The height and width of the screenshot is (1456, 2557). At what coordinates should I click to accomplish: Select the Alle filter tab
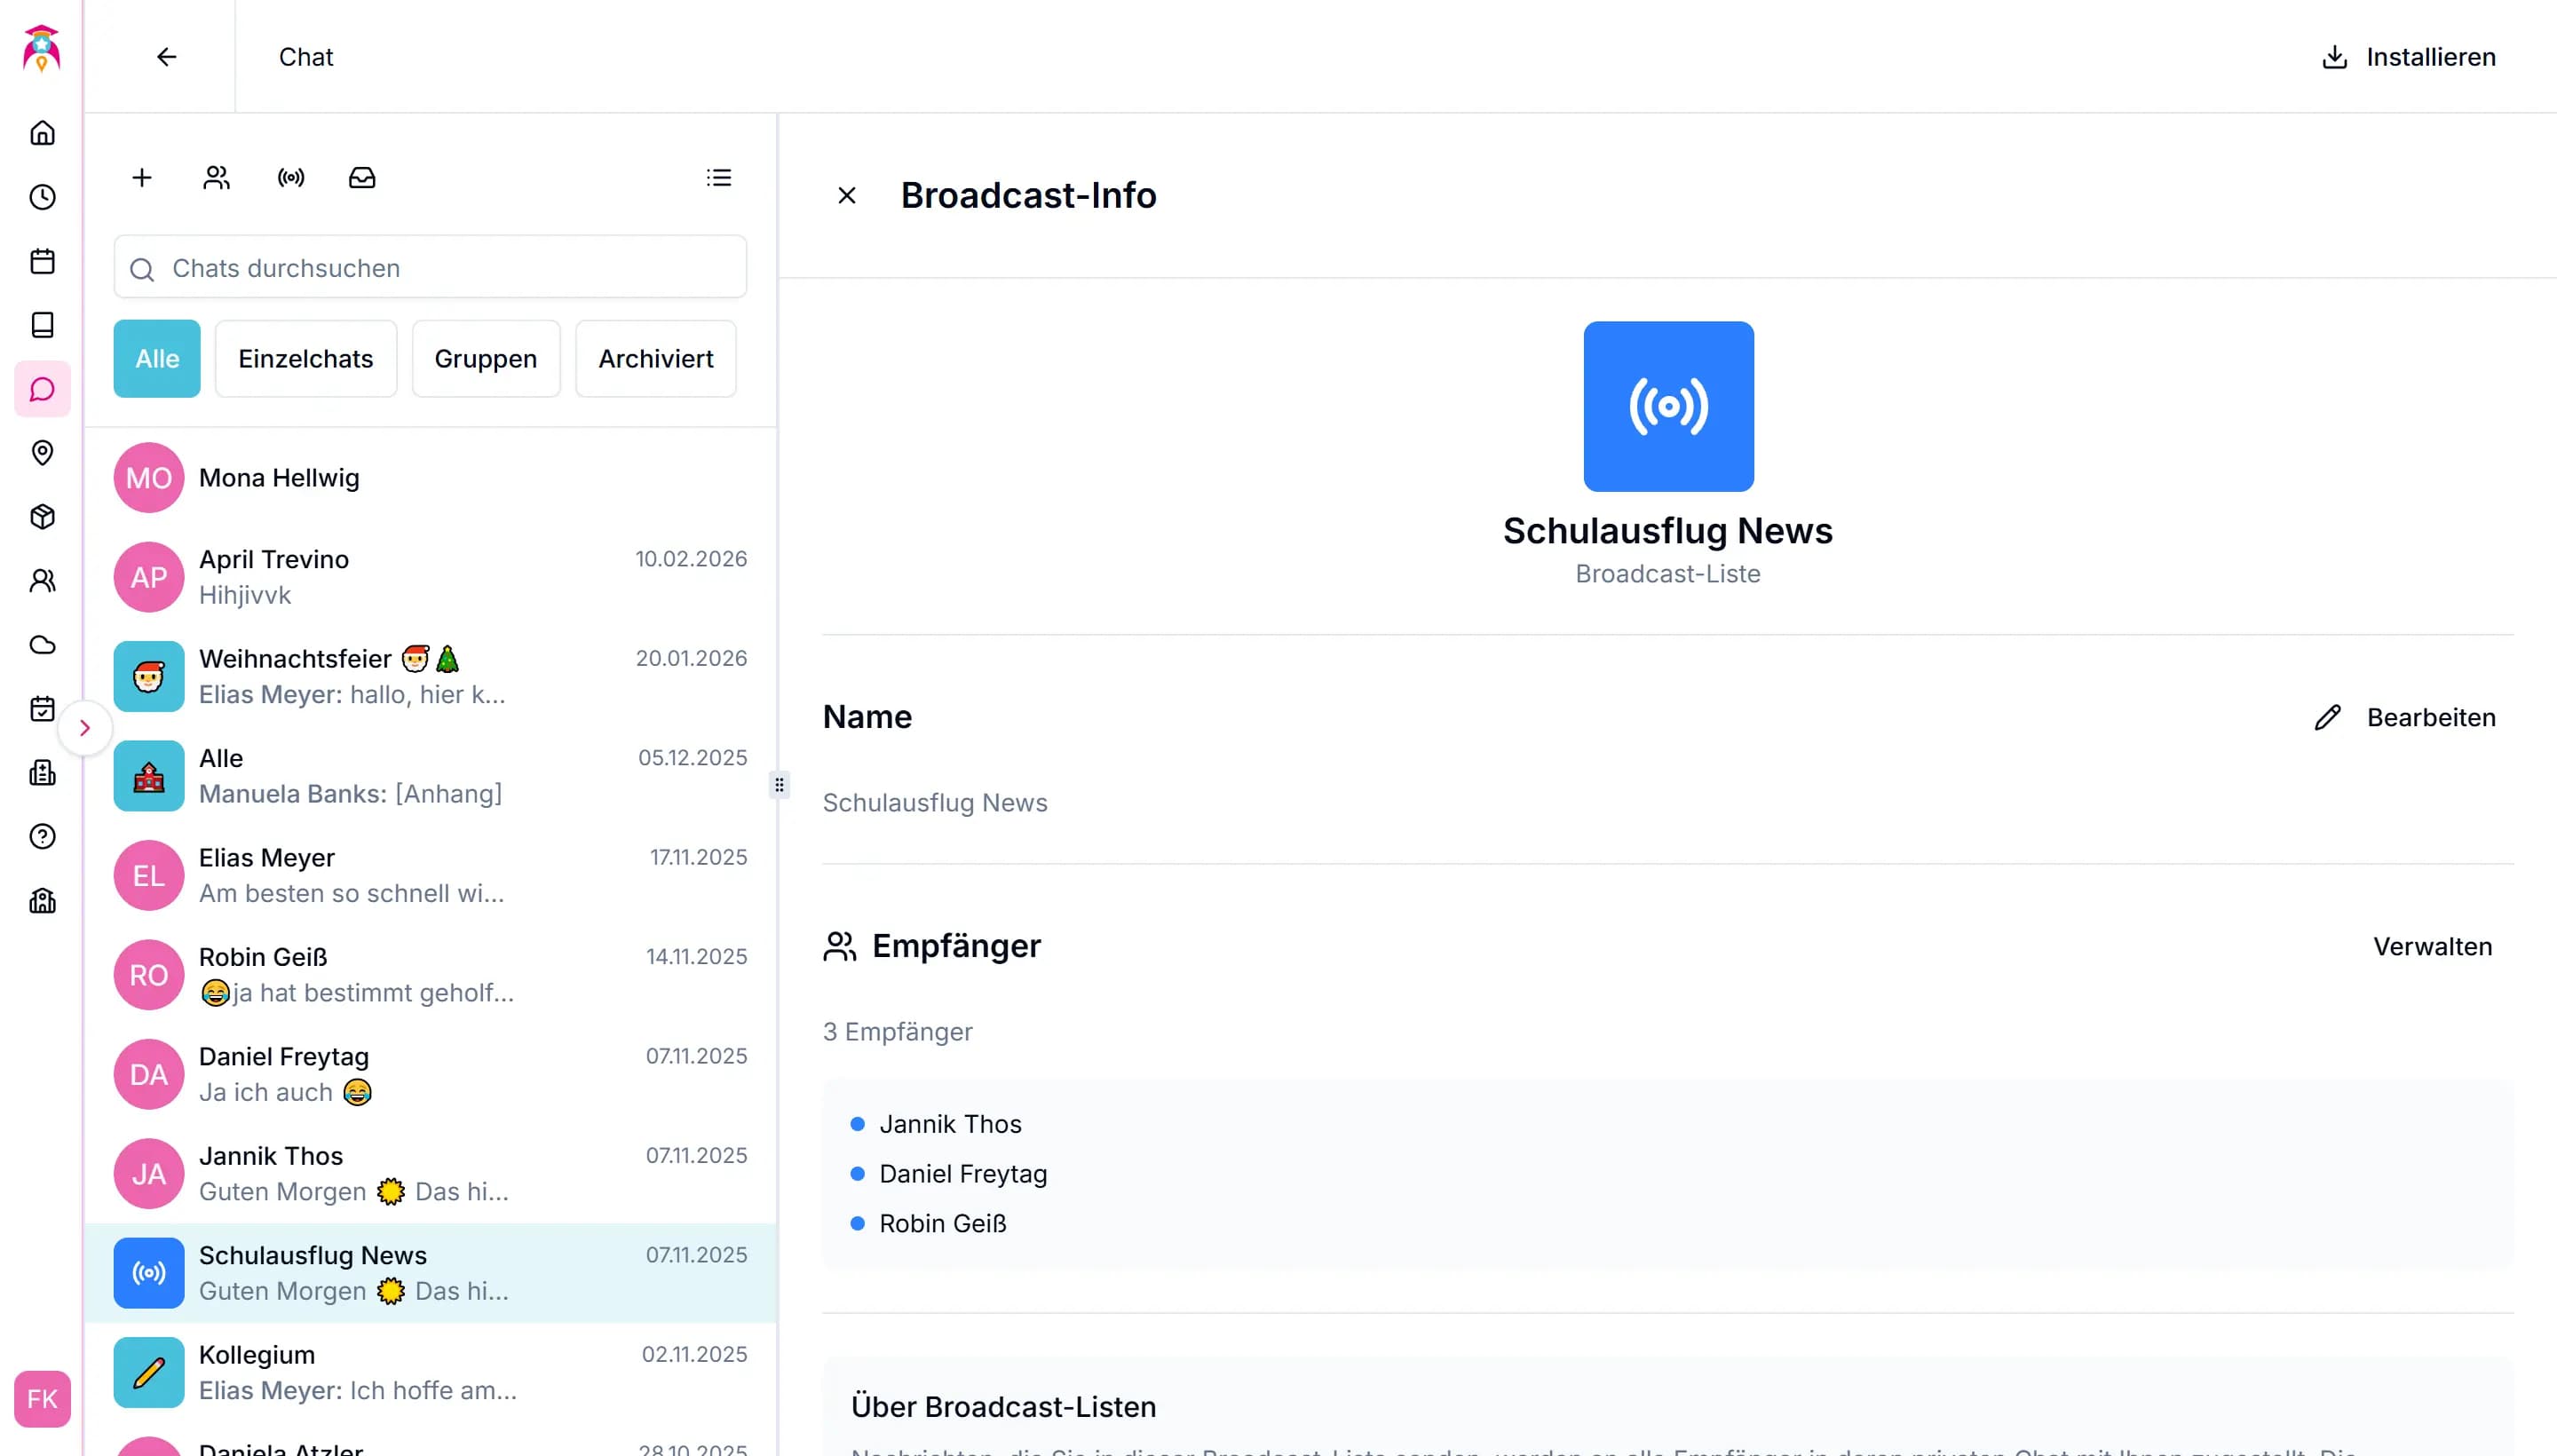(x=157, y=359)
